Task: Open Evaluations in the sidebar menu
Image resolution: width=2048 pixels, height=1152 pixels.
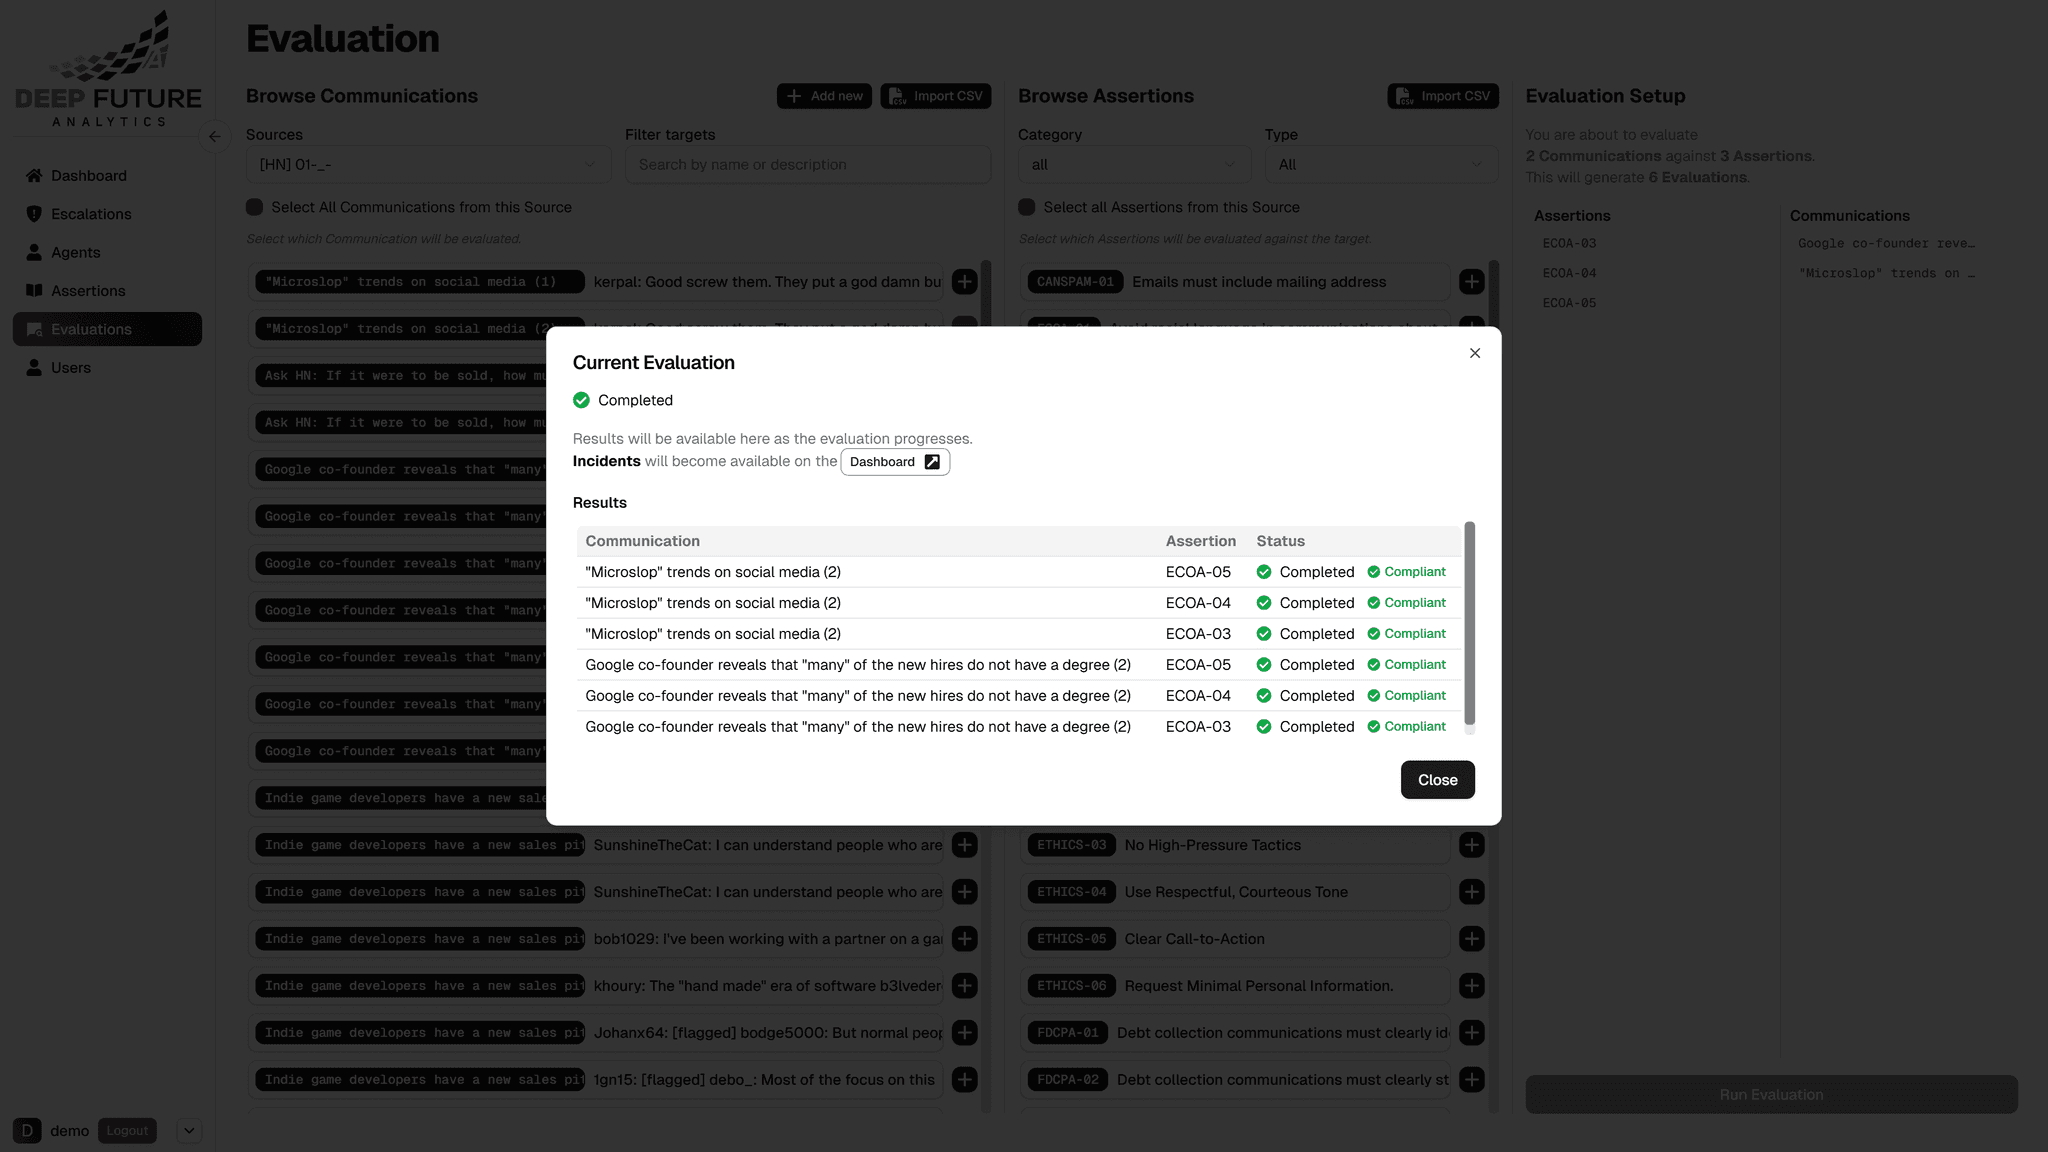Action: [x=91, y=330]
